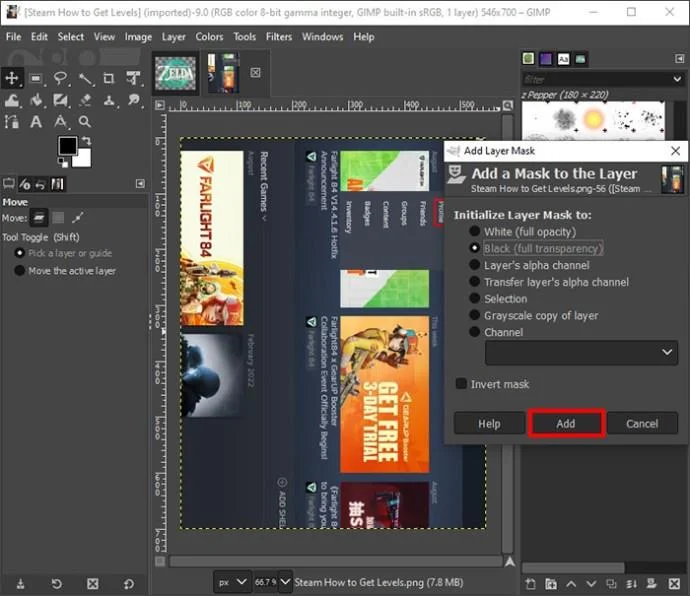Select the Move tool in toolbox
690x596 pixels.
click(11, 78)
